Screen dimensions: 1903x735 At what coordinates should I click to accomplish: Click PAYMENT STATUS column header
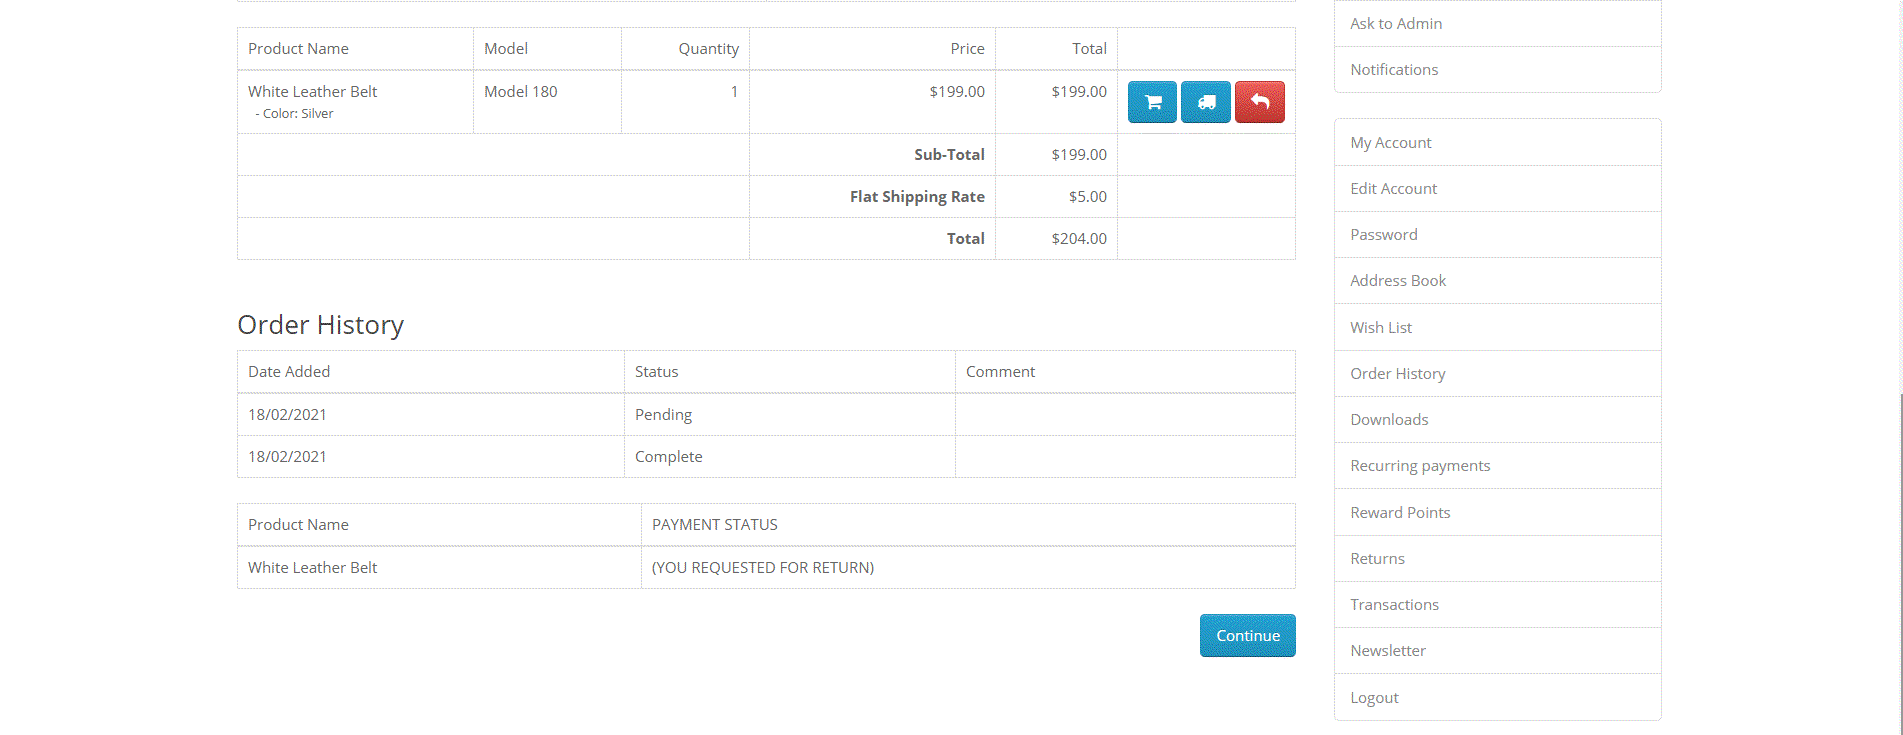click(x=715, y=524)
